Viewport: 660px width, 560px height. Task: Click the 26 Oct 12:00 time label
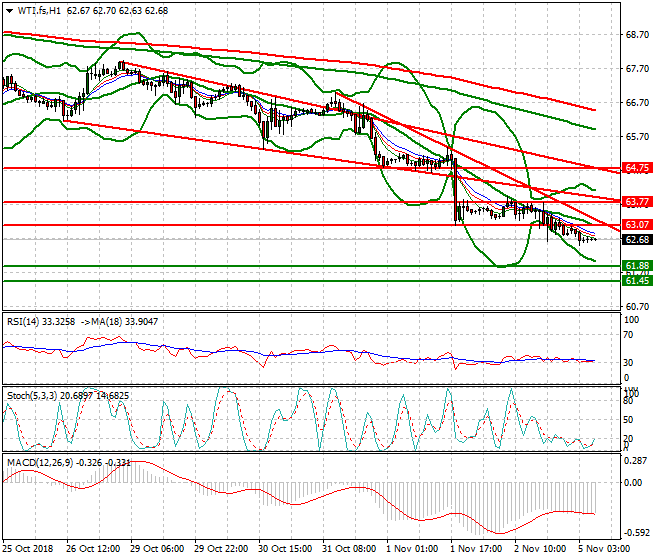tap(93, 549)
